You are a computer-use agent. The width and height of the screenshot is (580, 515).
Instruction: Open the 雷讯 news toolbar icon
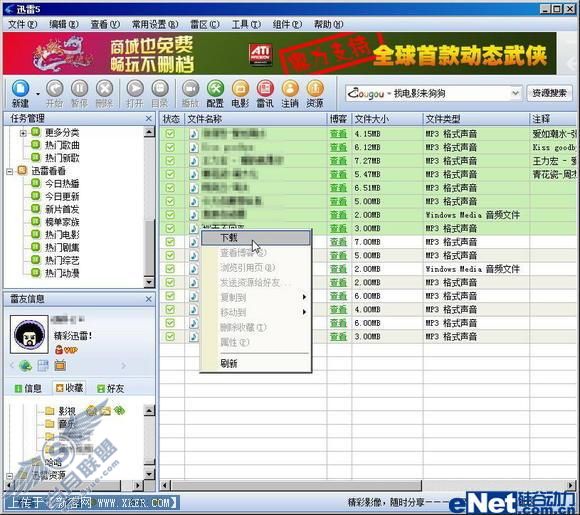265,89
